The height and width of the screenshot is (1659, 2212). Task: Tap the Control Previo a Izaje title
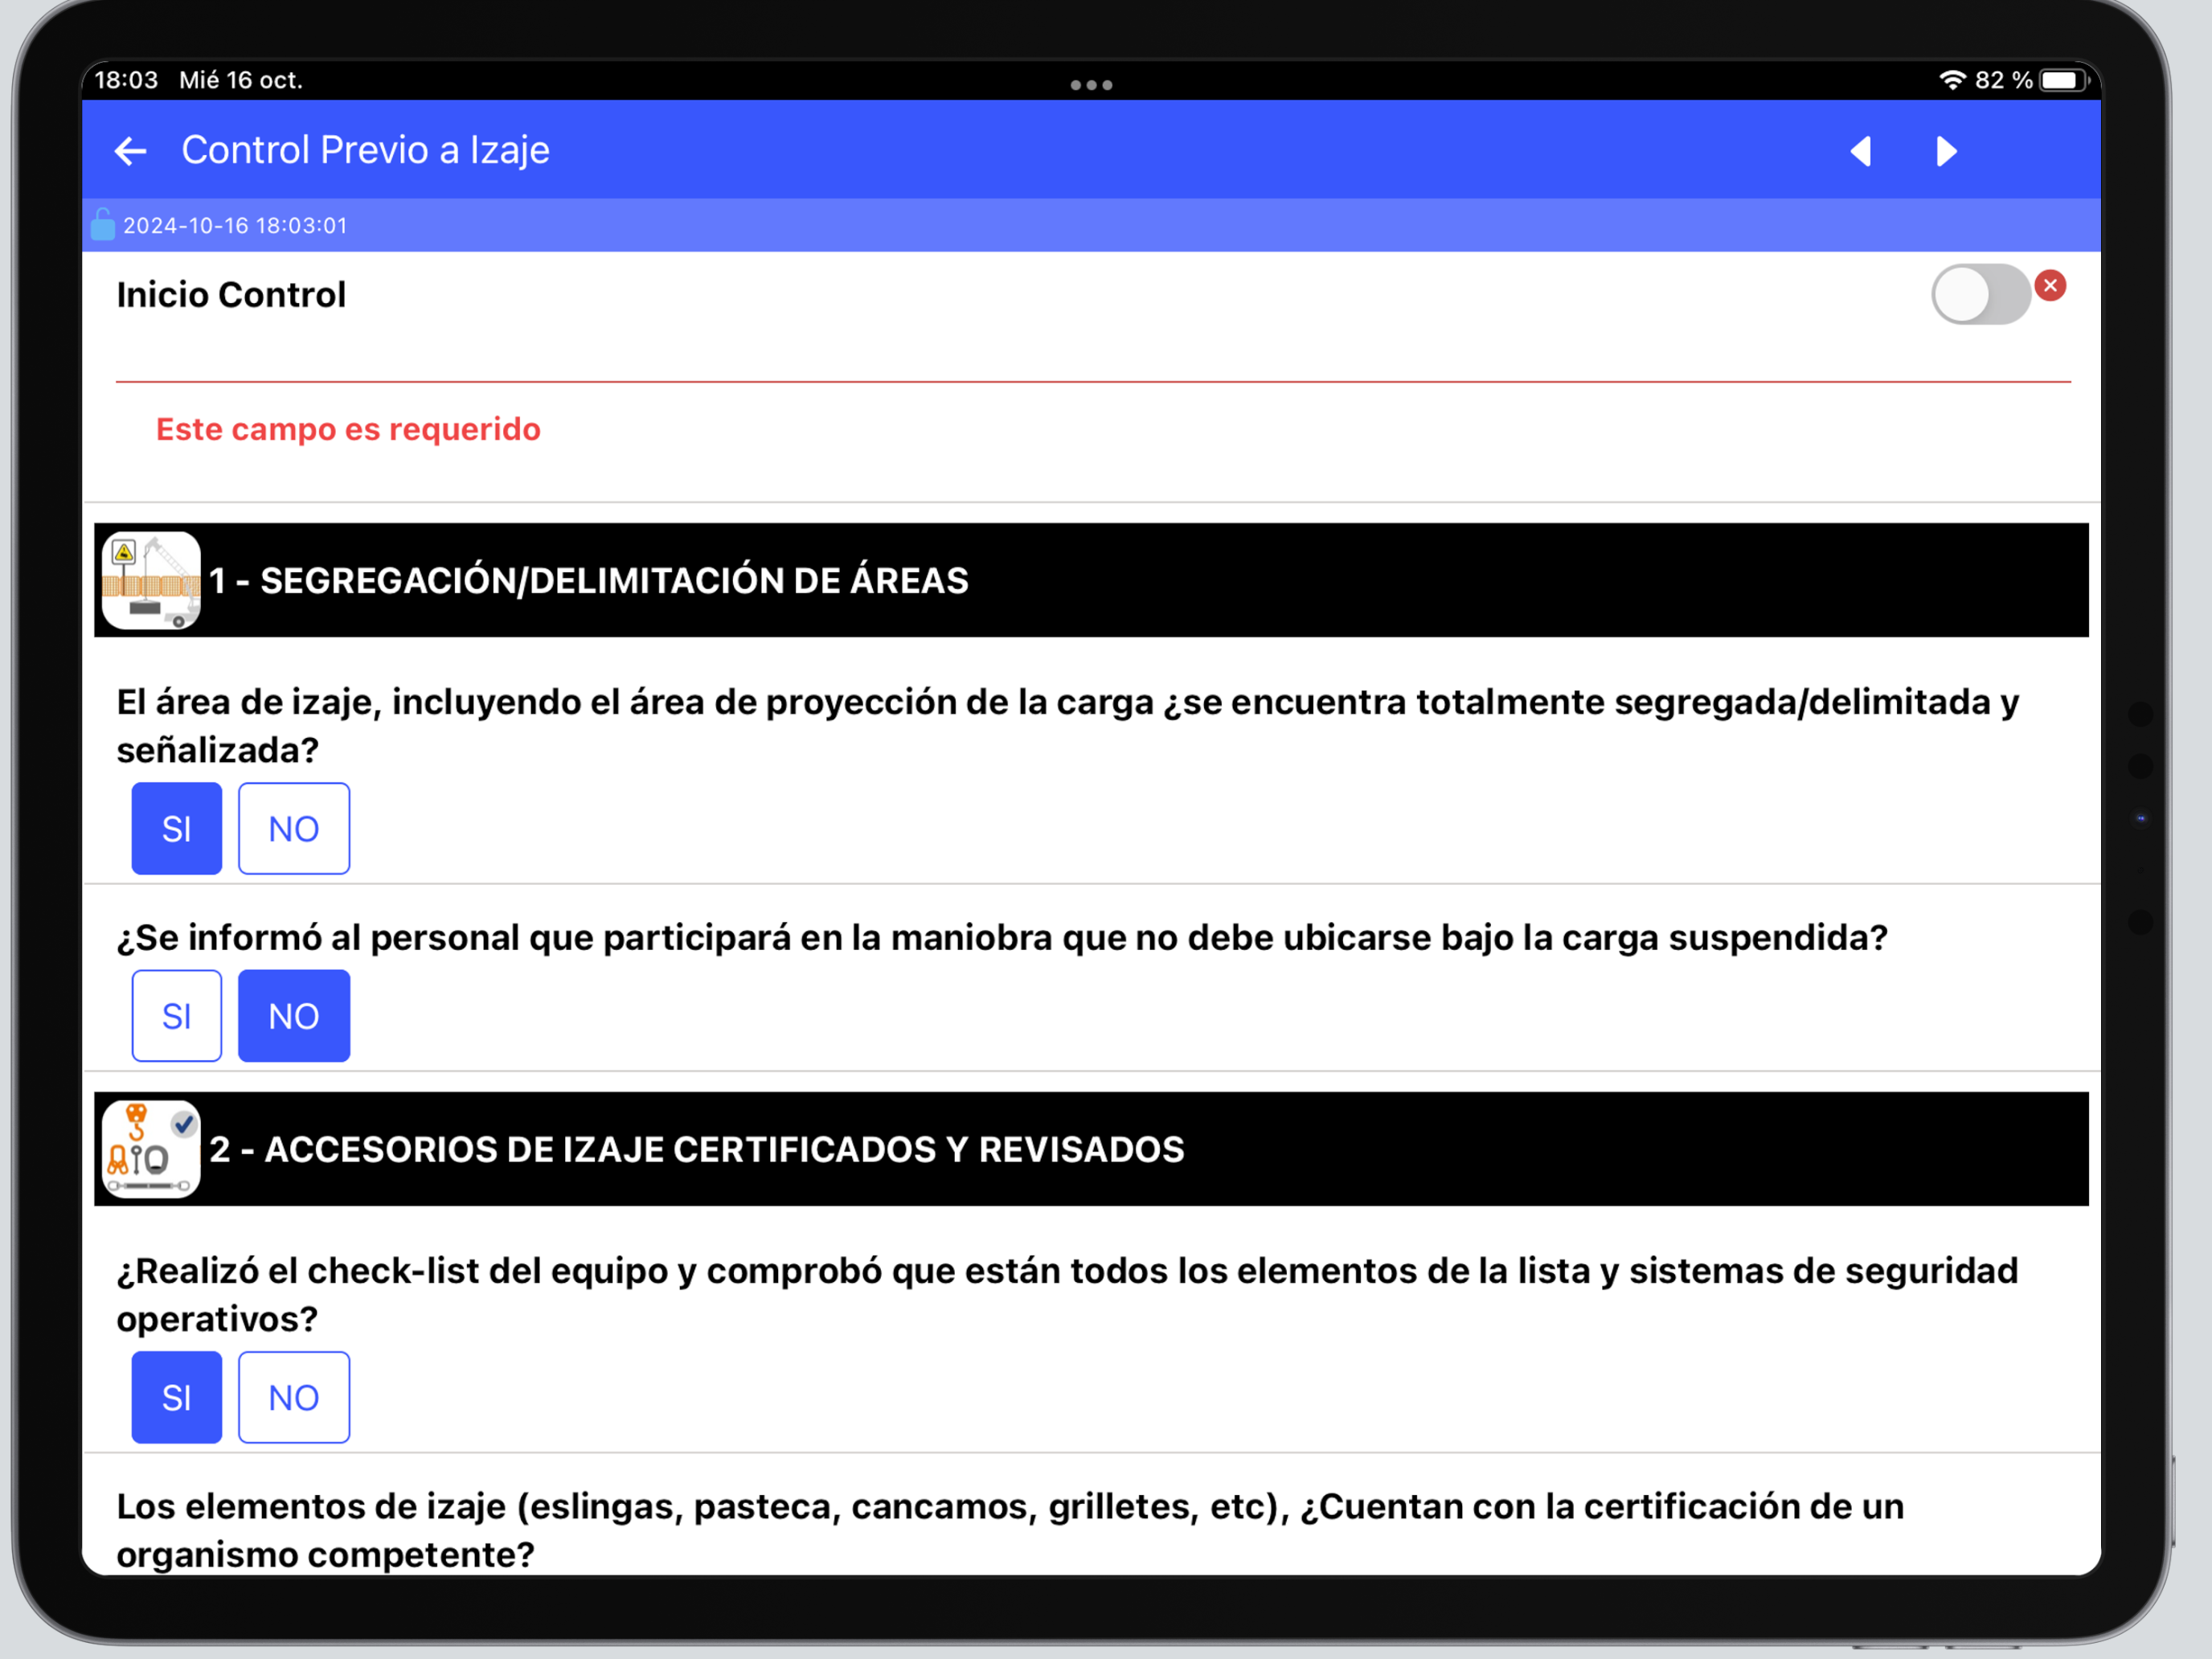365,150
